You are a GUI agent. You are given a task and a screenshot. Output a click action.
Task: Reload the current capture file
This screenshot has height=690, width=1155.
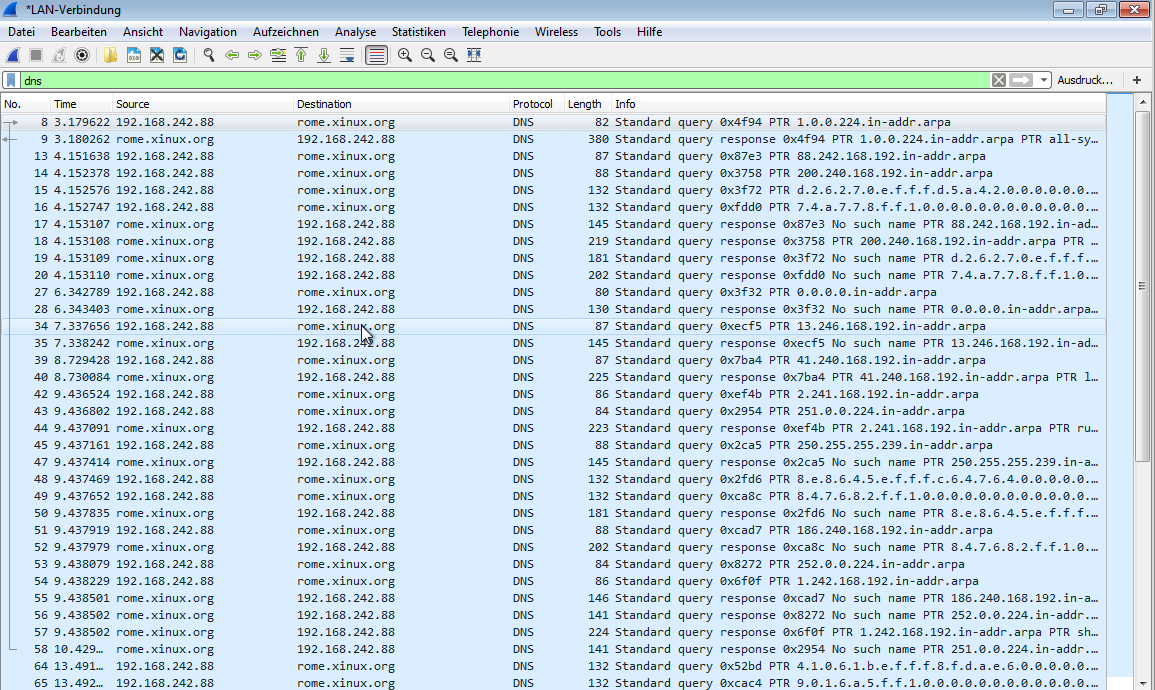180,55
